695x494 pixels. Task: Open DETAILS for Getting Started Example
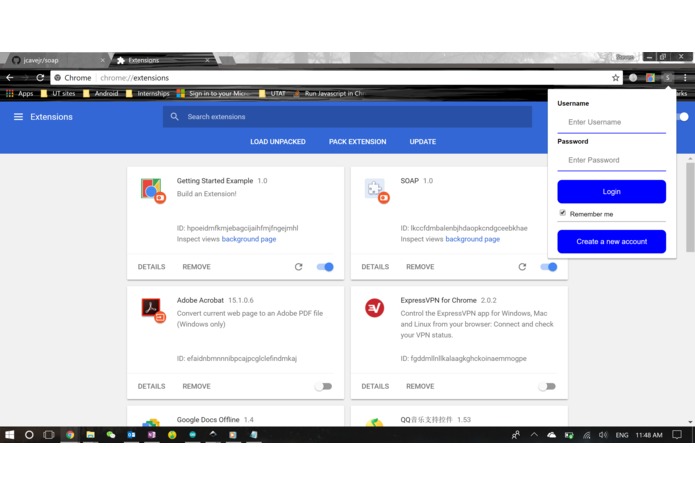[x=151, y=267]
